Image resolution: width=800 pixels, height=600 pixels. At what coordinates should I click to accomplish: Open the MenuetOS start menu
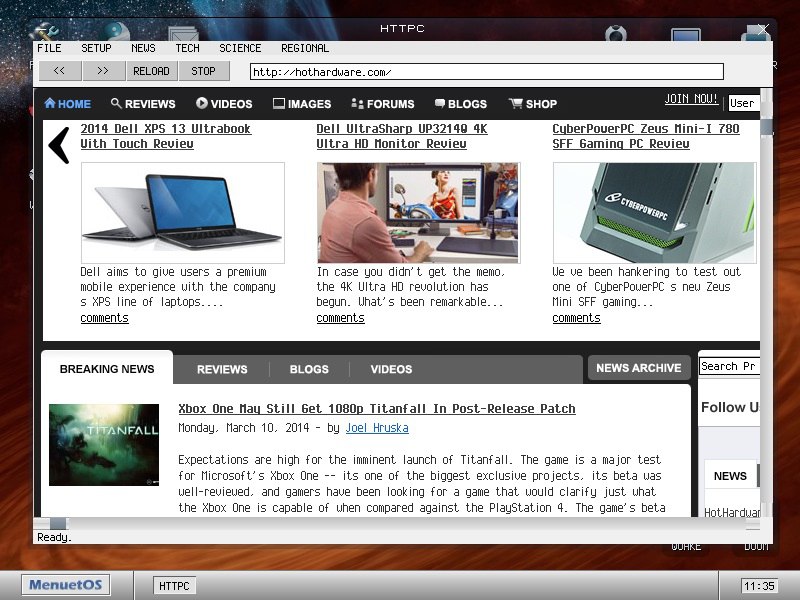click(65, 585)
